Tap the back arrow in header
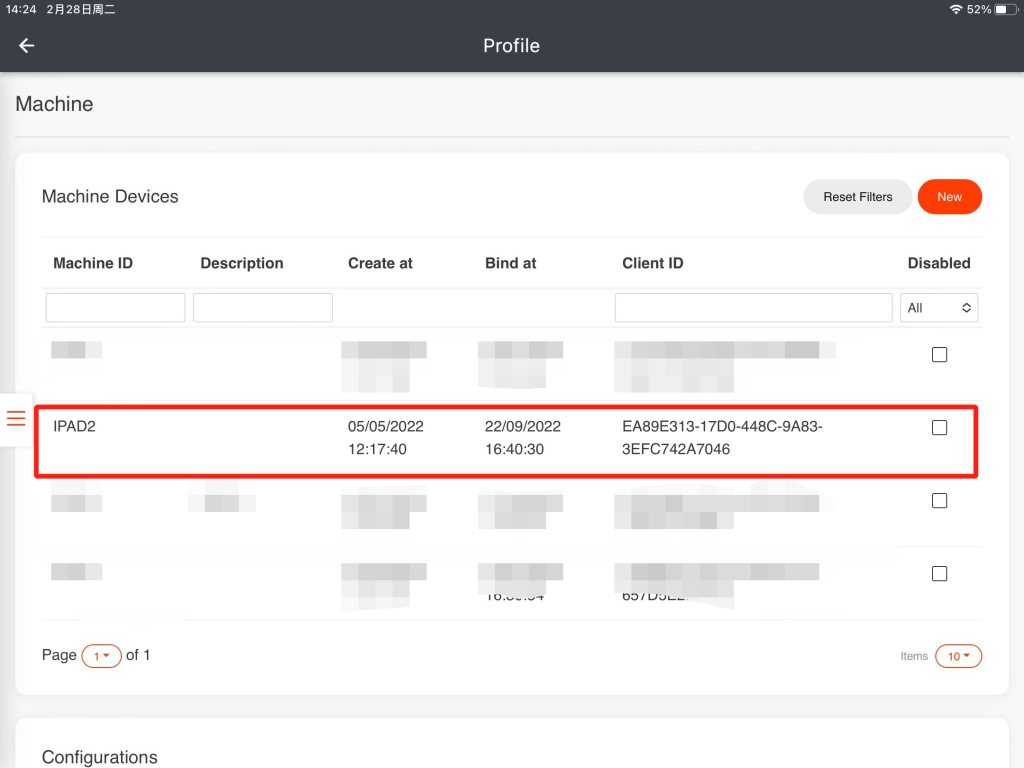The image size is (1024, 768). click(x=27, y=46)
